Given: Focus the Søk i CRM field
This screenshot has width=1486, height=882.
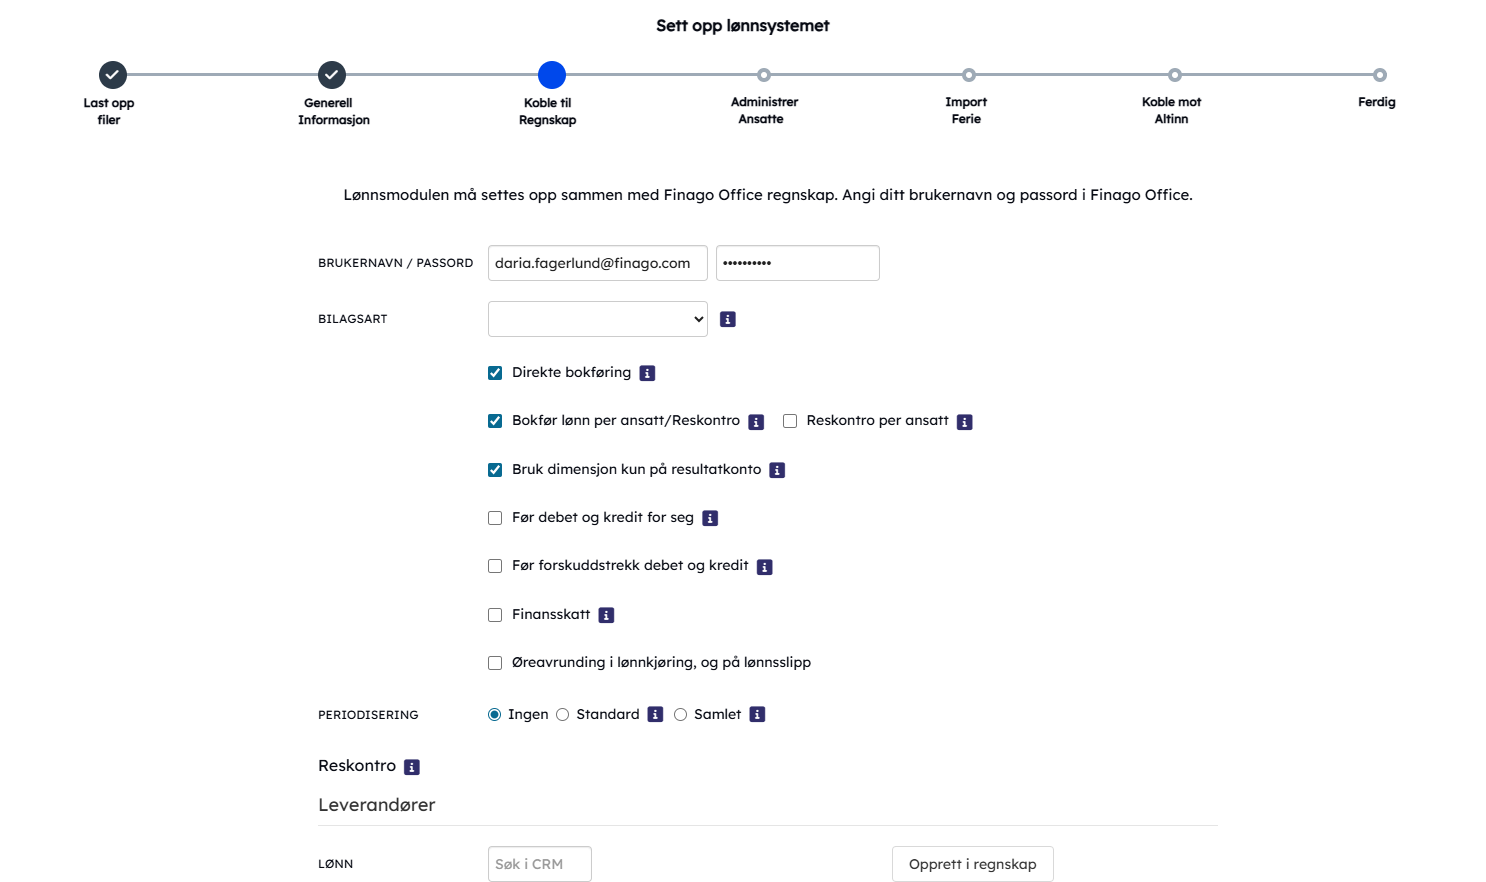Looking at the screenshot, I should tap(540, 864).
